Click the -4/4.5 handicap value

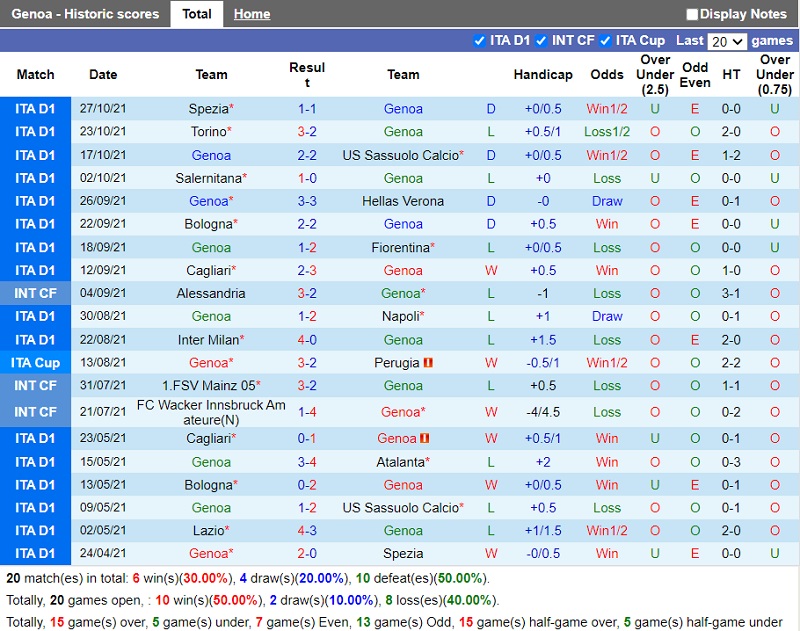543,412
